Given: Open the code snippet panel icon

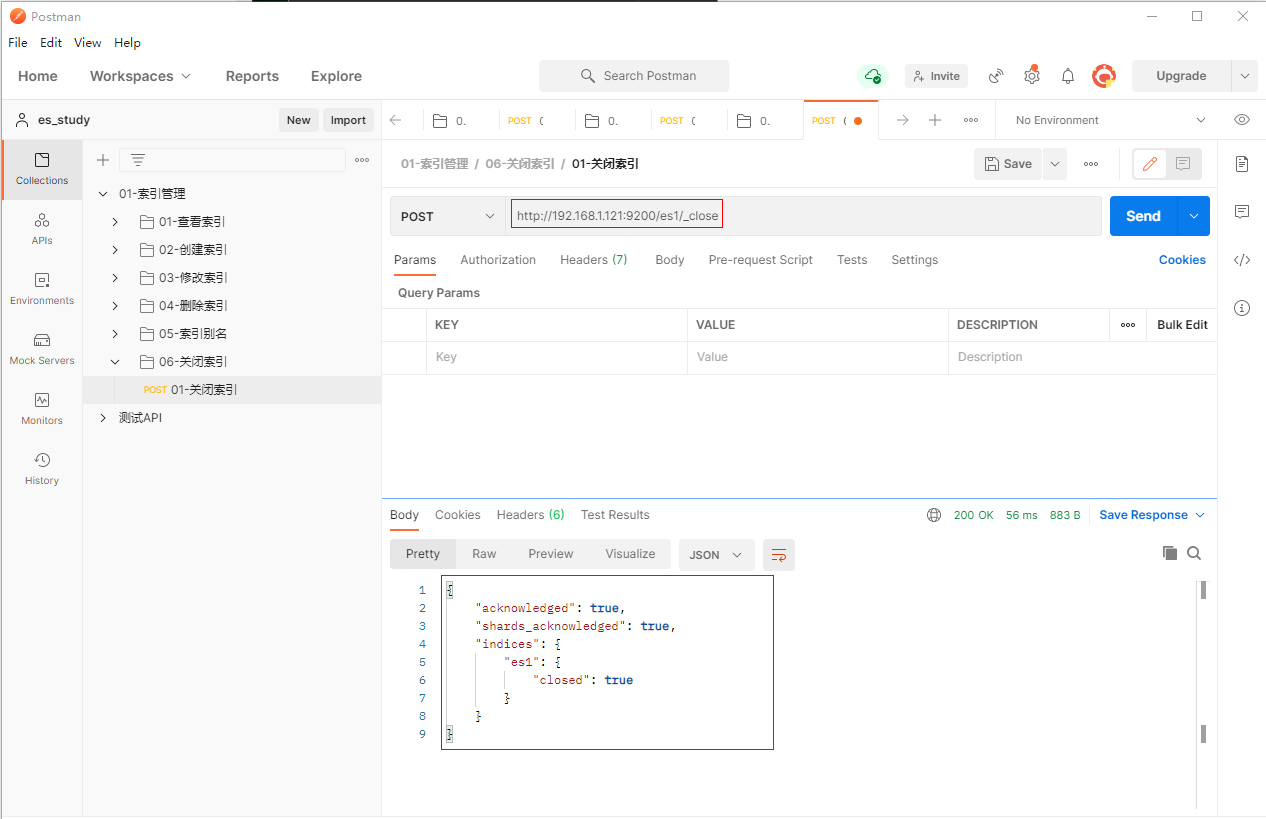Looking at the screenshot, I should 1242,260.
